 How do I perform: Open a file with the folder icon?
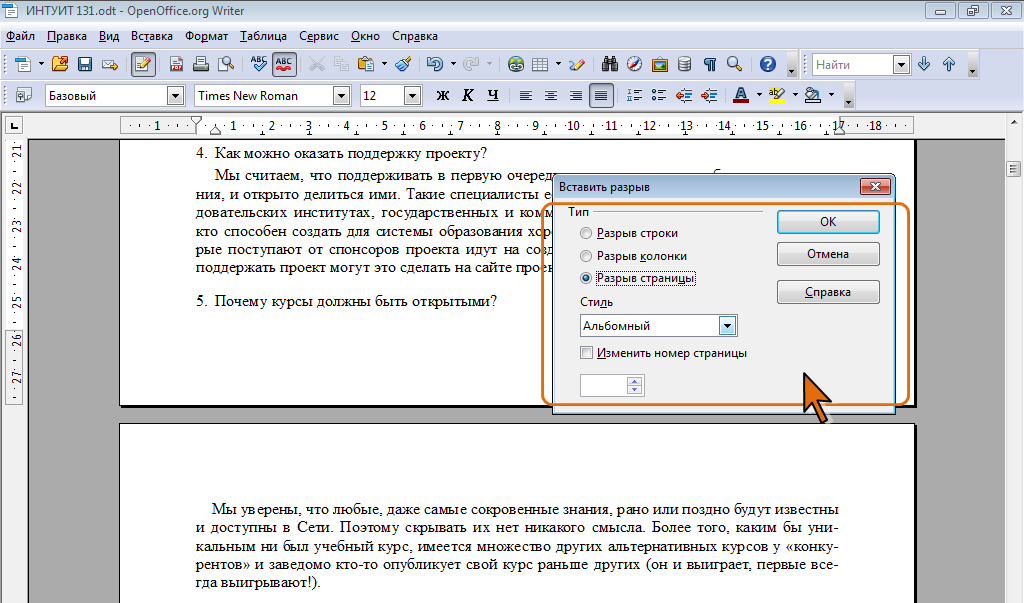click(x=60, y=64)
